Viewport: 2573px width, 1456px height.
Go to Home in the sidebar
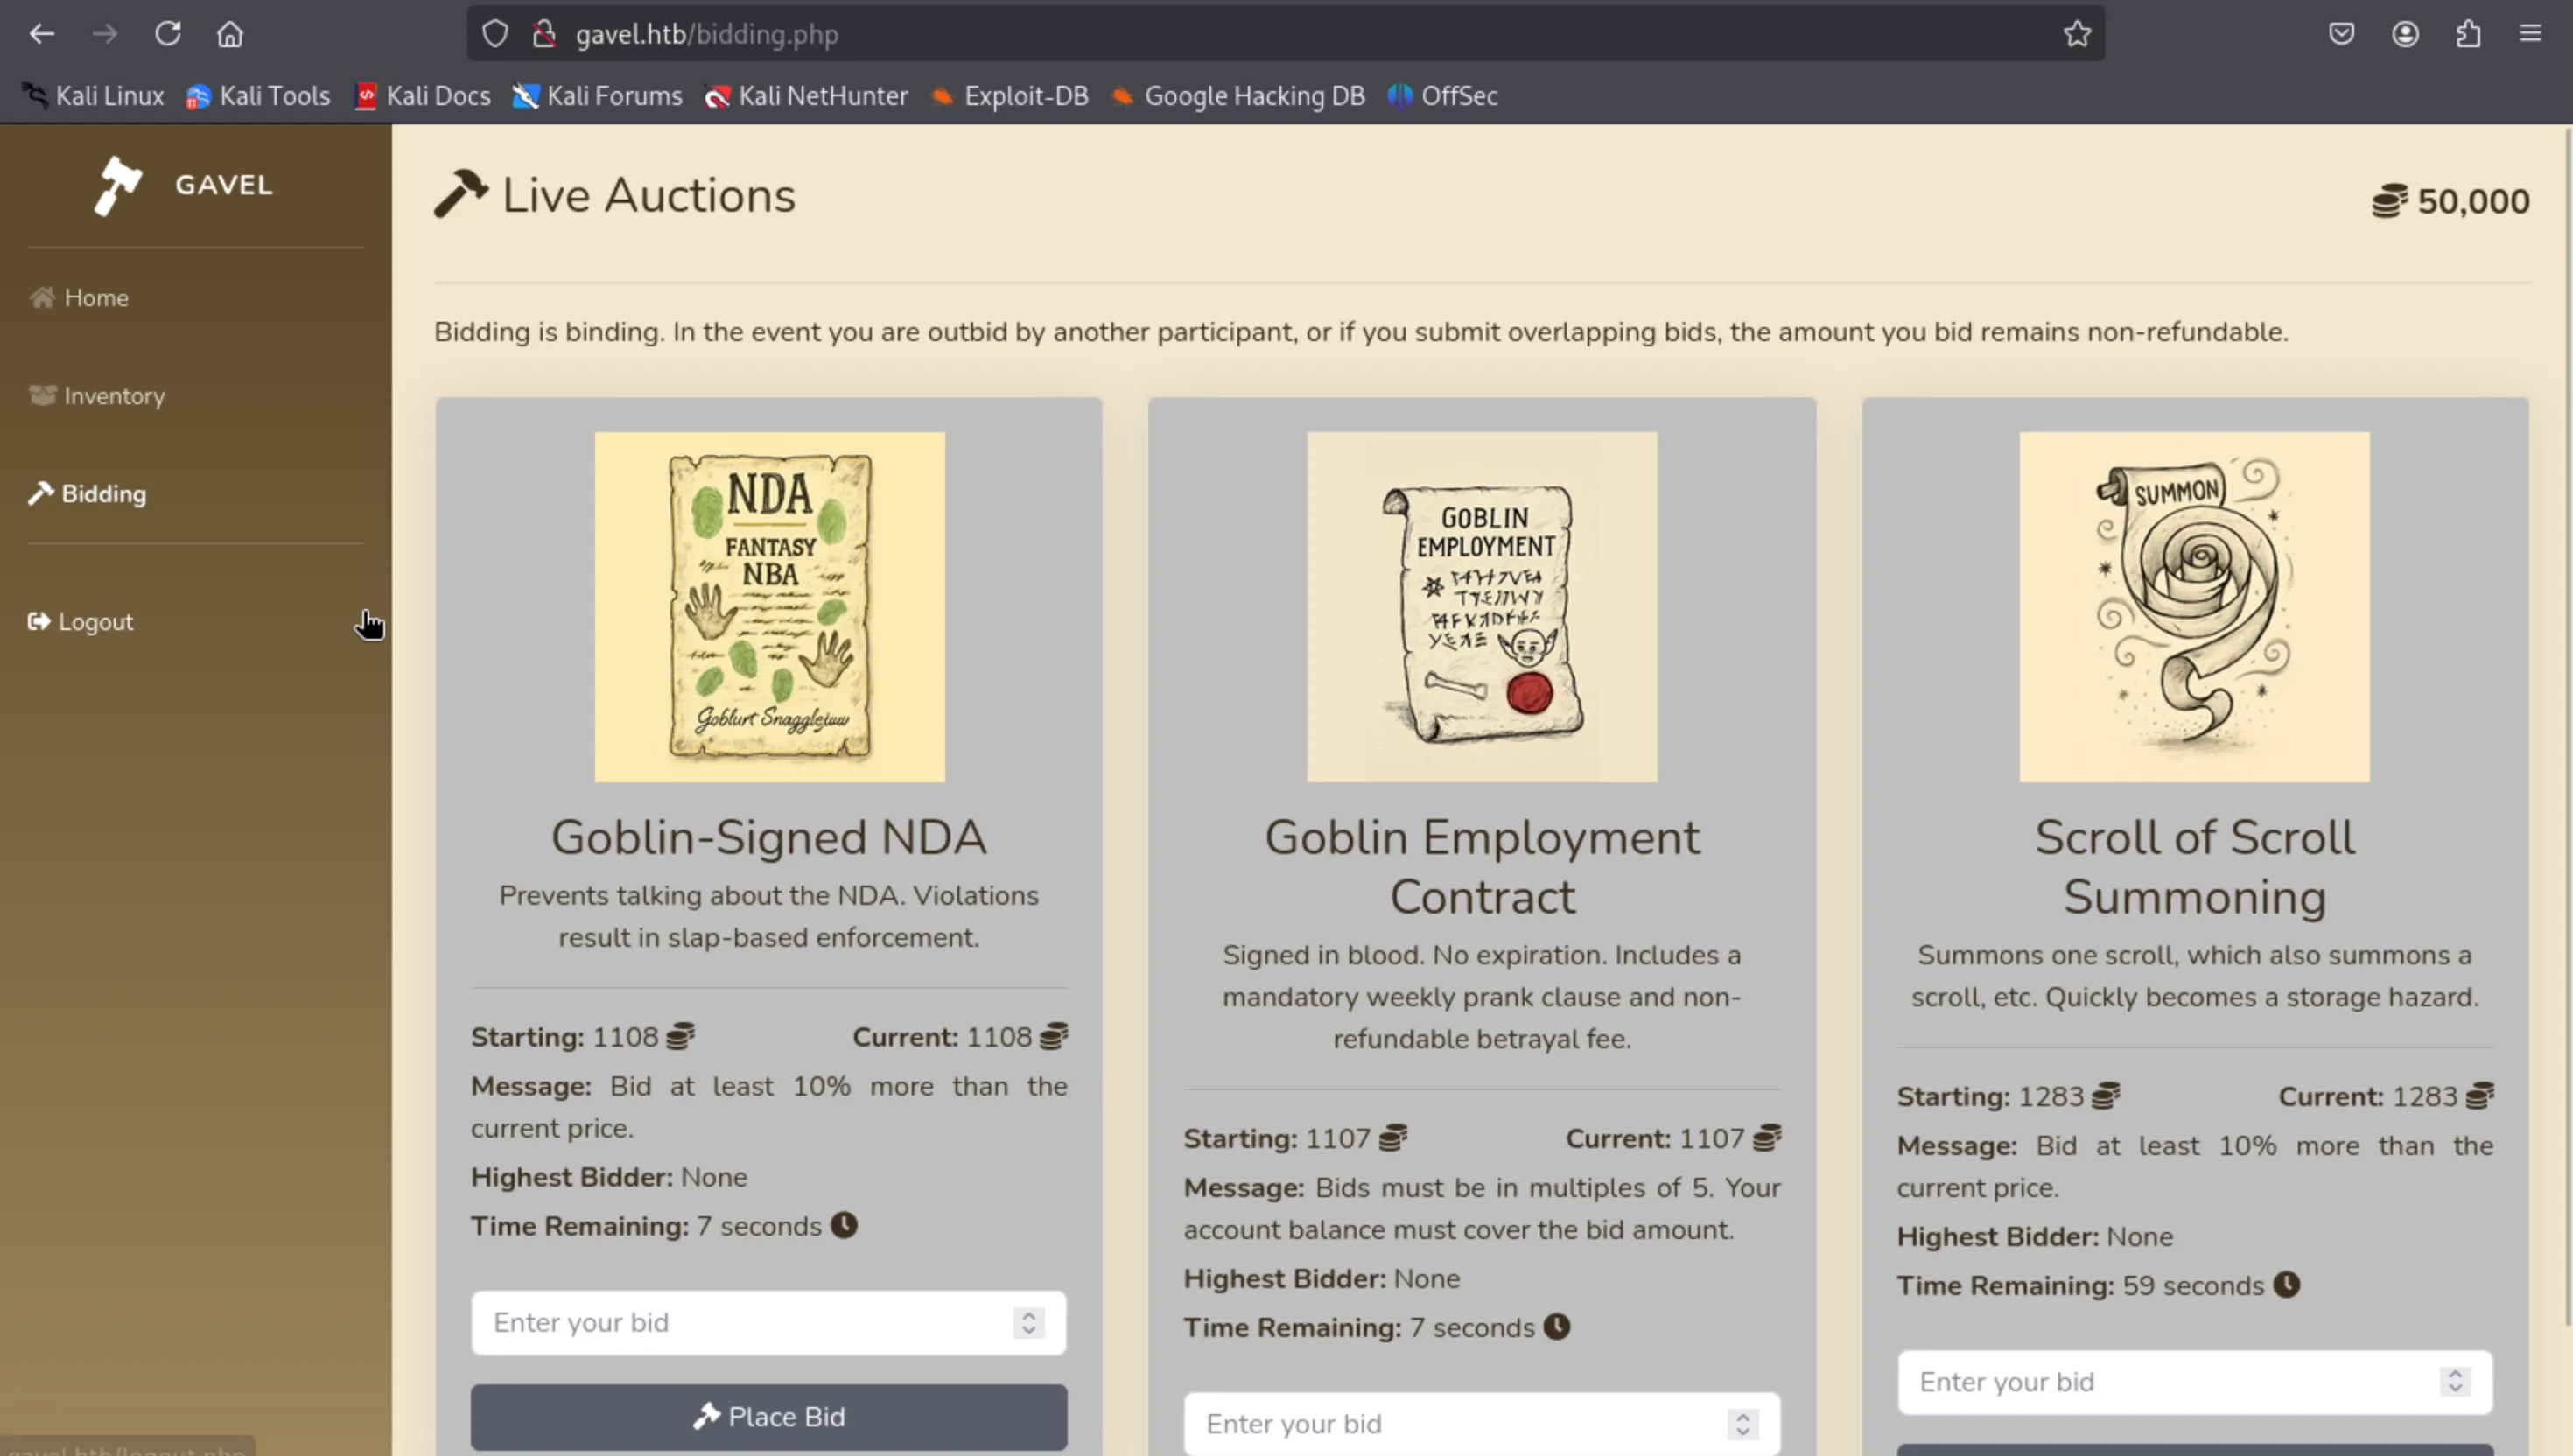(x=96, y=298)
